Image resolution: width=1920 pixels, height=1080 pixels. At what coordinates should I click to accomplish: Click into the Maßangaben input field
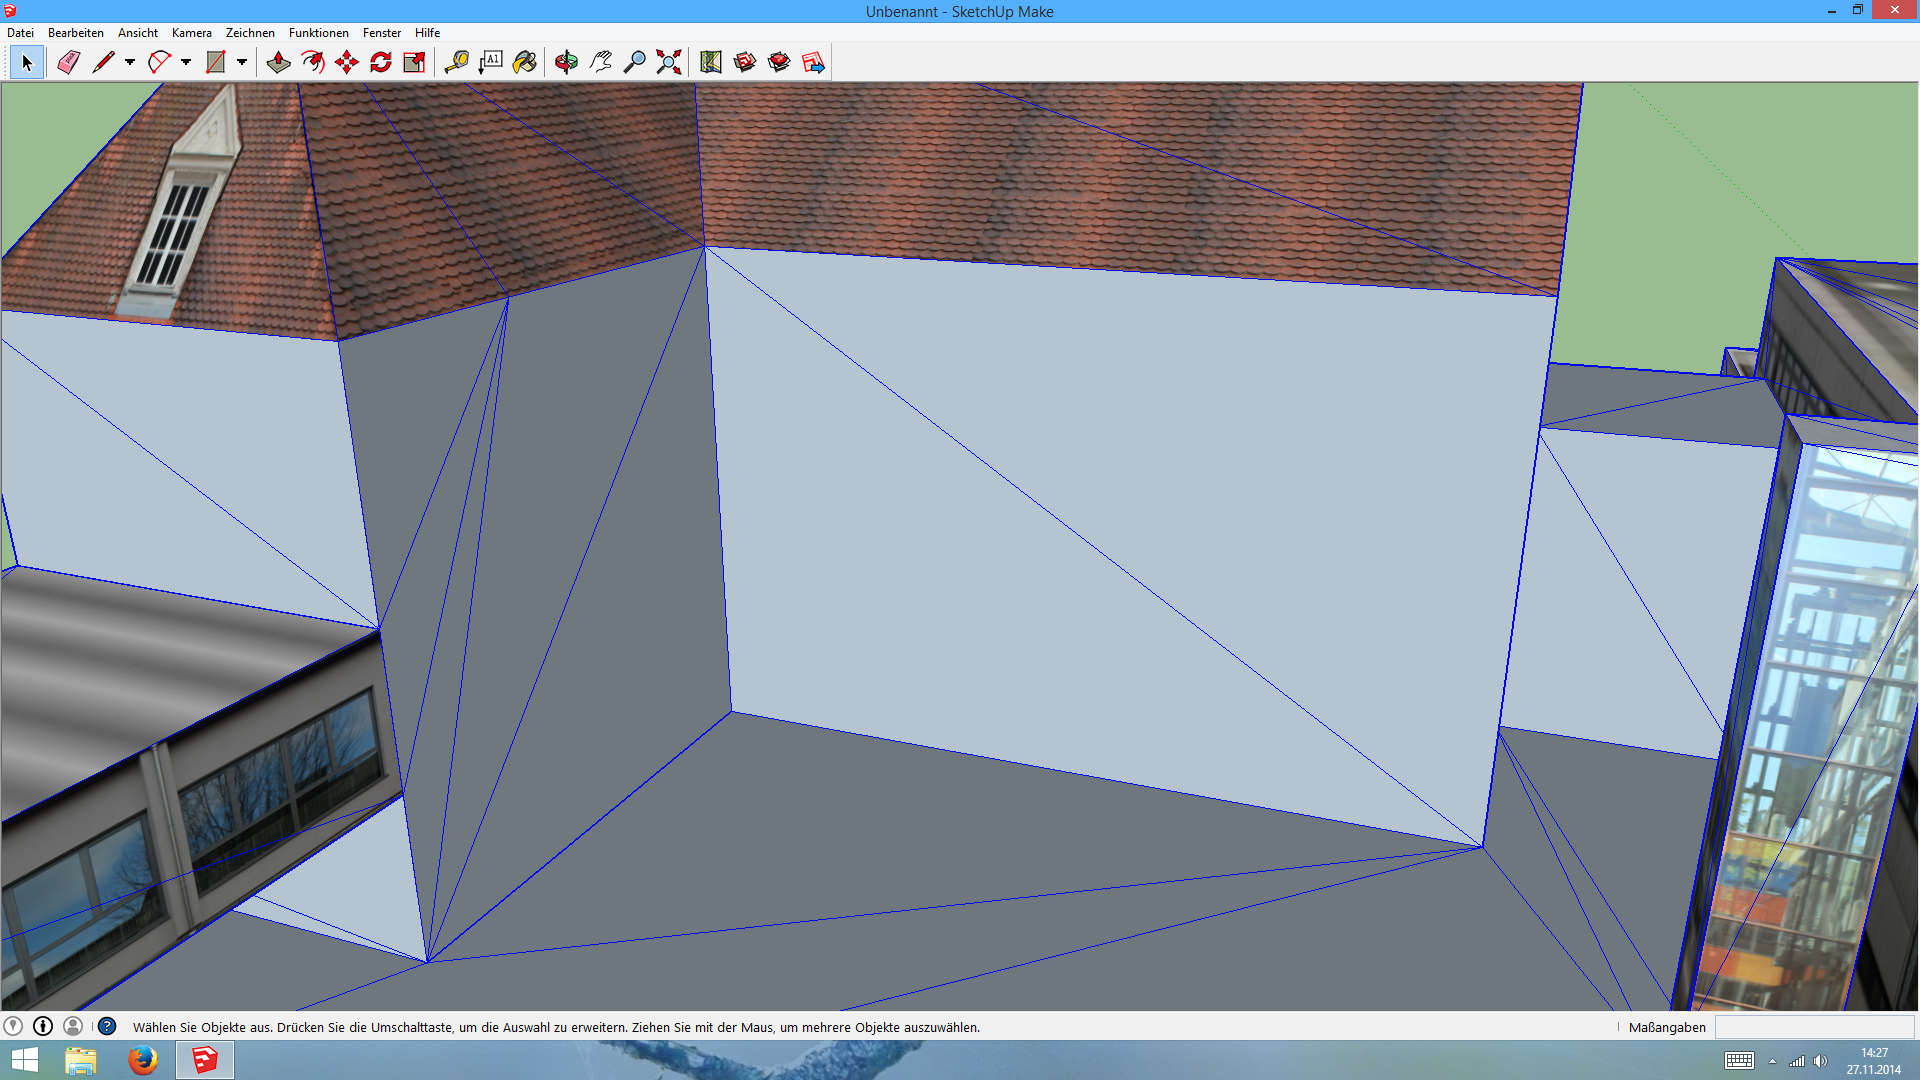coord(1814,1027)
